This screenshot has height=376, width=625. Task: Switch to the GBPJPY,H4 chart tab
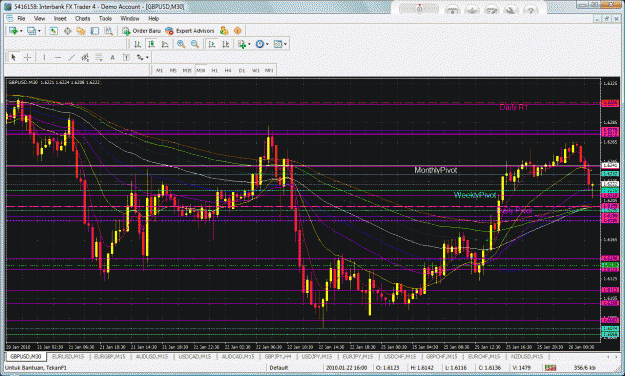tap(278, 356)
